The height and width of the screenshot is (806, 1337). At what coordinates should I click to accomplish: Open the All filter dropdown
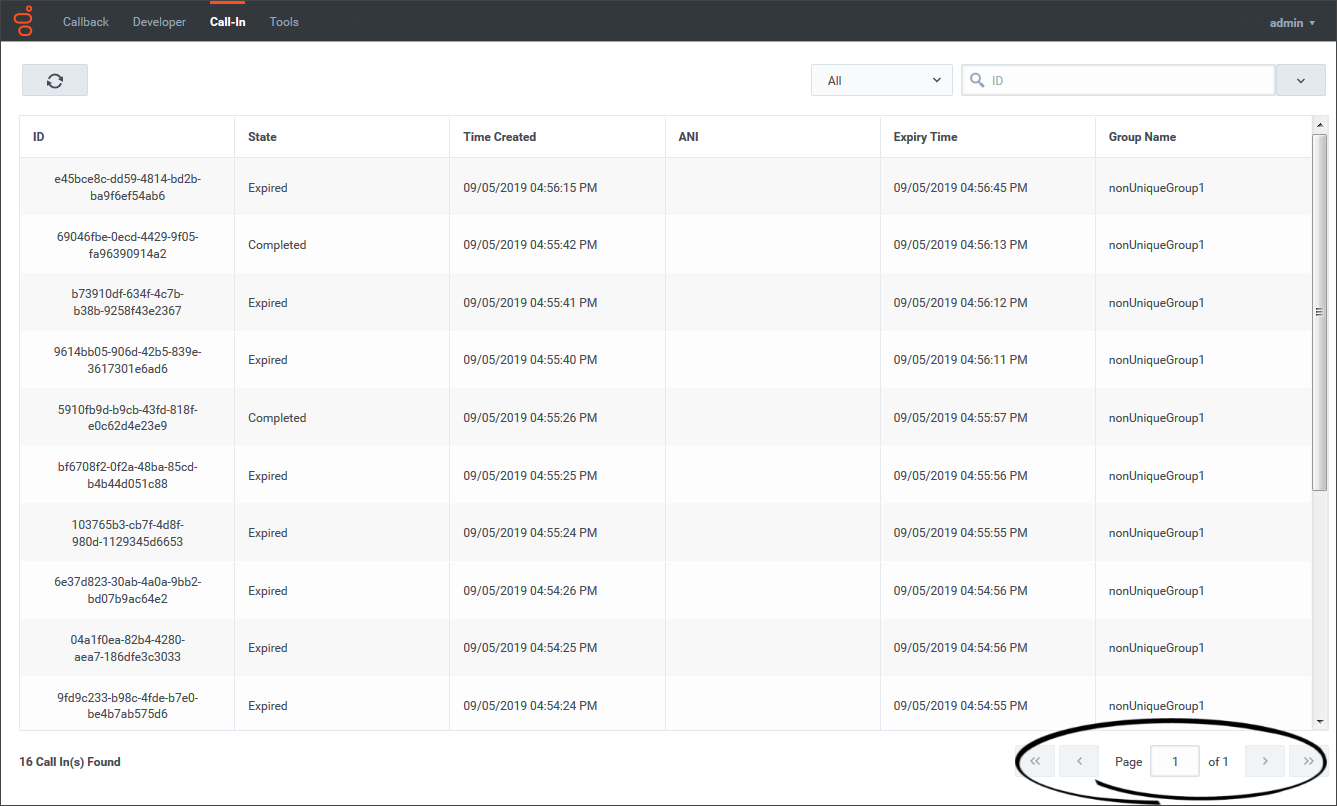(881, 79)
